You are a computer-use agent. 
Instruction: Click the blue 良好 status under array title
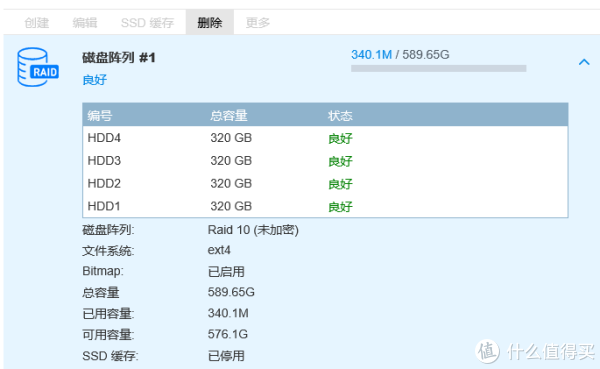(95, 80)
